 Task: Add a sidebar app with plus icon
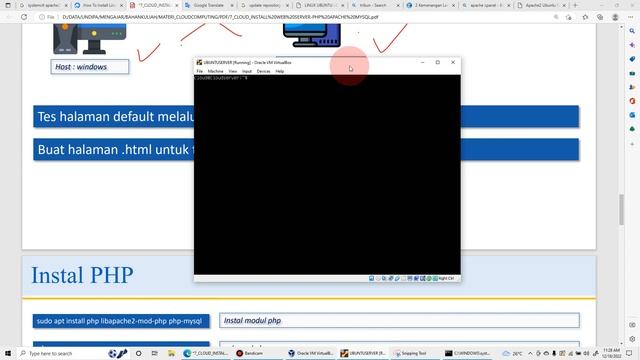pyautogui.click(x=632, y=144)
